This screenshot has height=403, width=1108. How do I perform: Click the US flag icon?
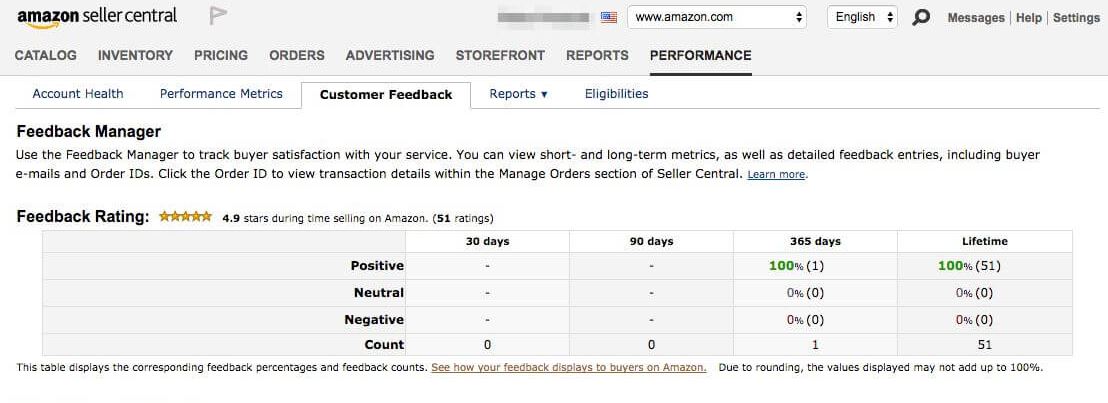click(609, 17)
